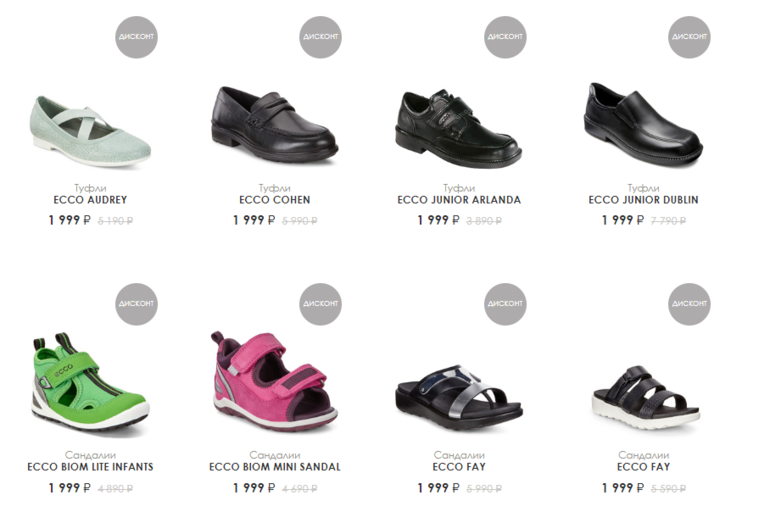Open the ECCO JUNIOR ARLANDA velcro shoe image

pos(459,129)
